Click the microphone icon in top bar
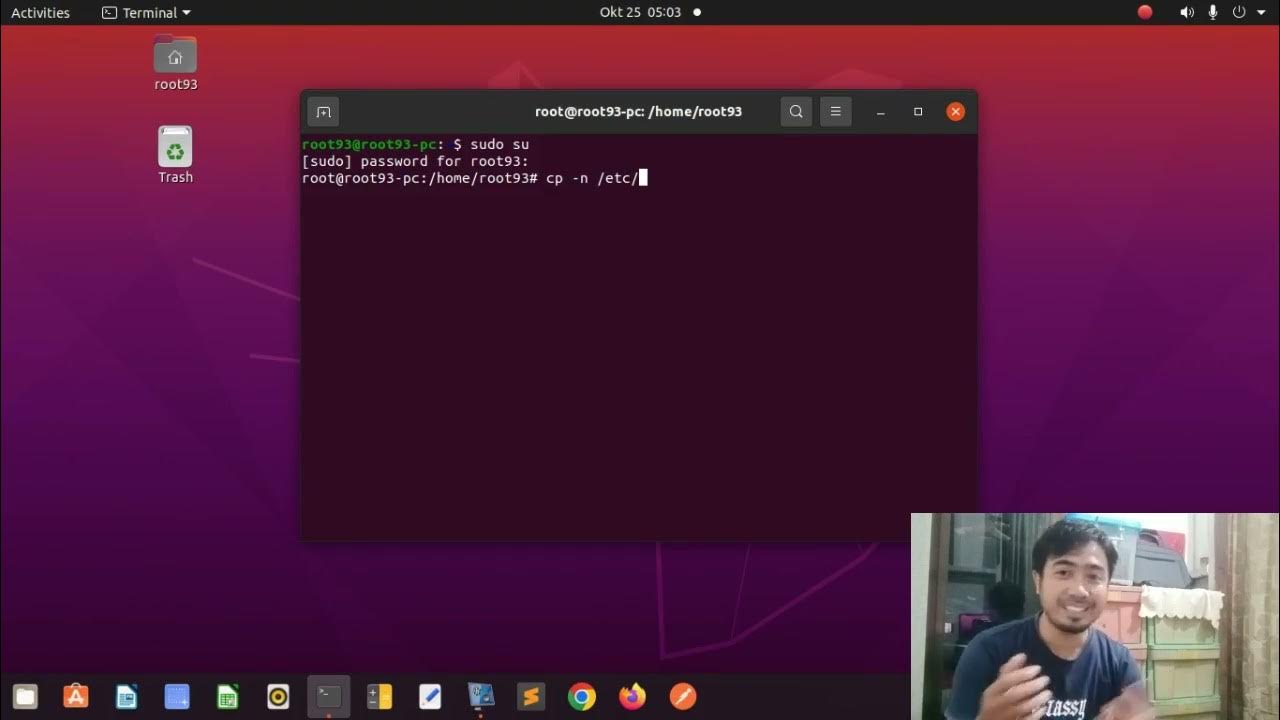This screenshot has height=720, width=1280. click(x=1213, y=12)
